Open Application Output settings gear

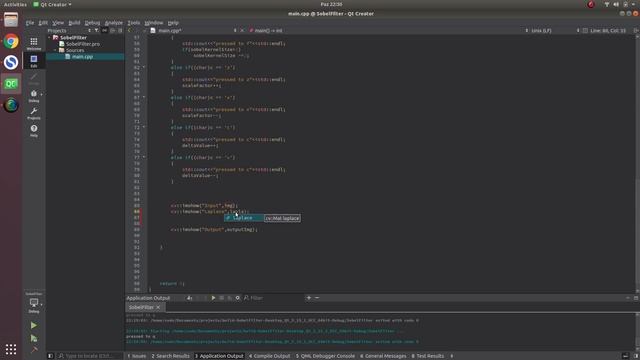tap(238, 298)
